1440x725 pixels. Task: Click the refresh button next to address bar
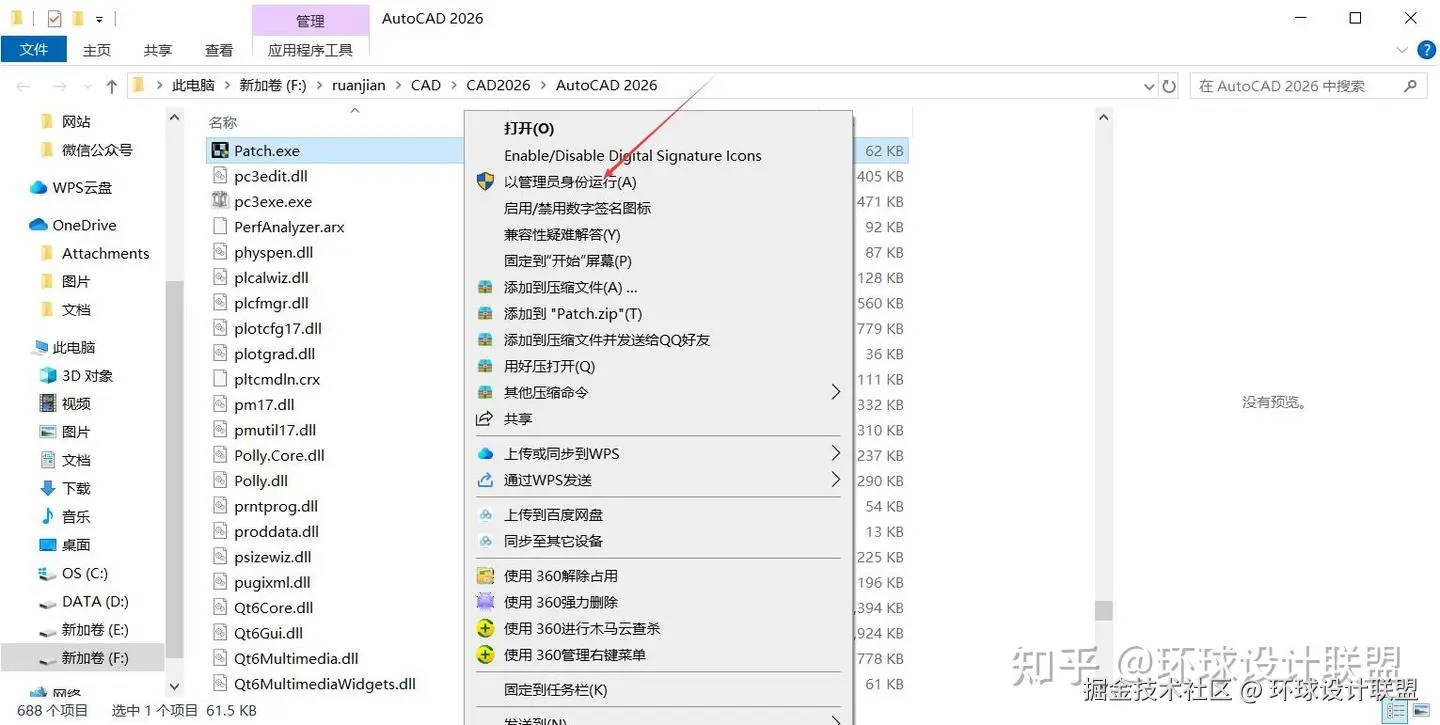pyautogui.click(x=1169, y=86)
